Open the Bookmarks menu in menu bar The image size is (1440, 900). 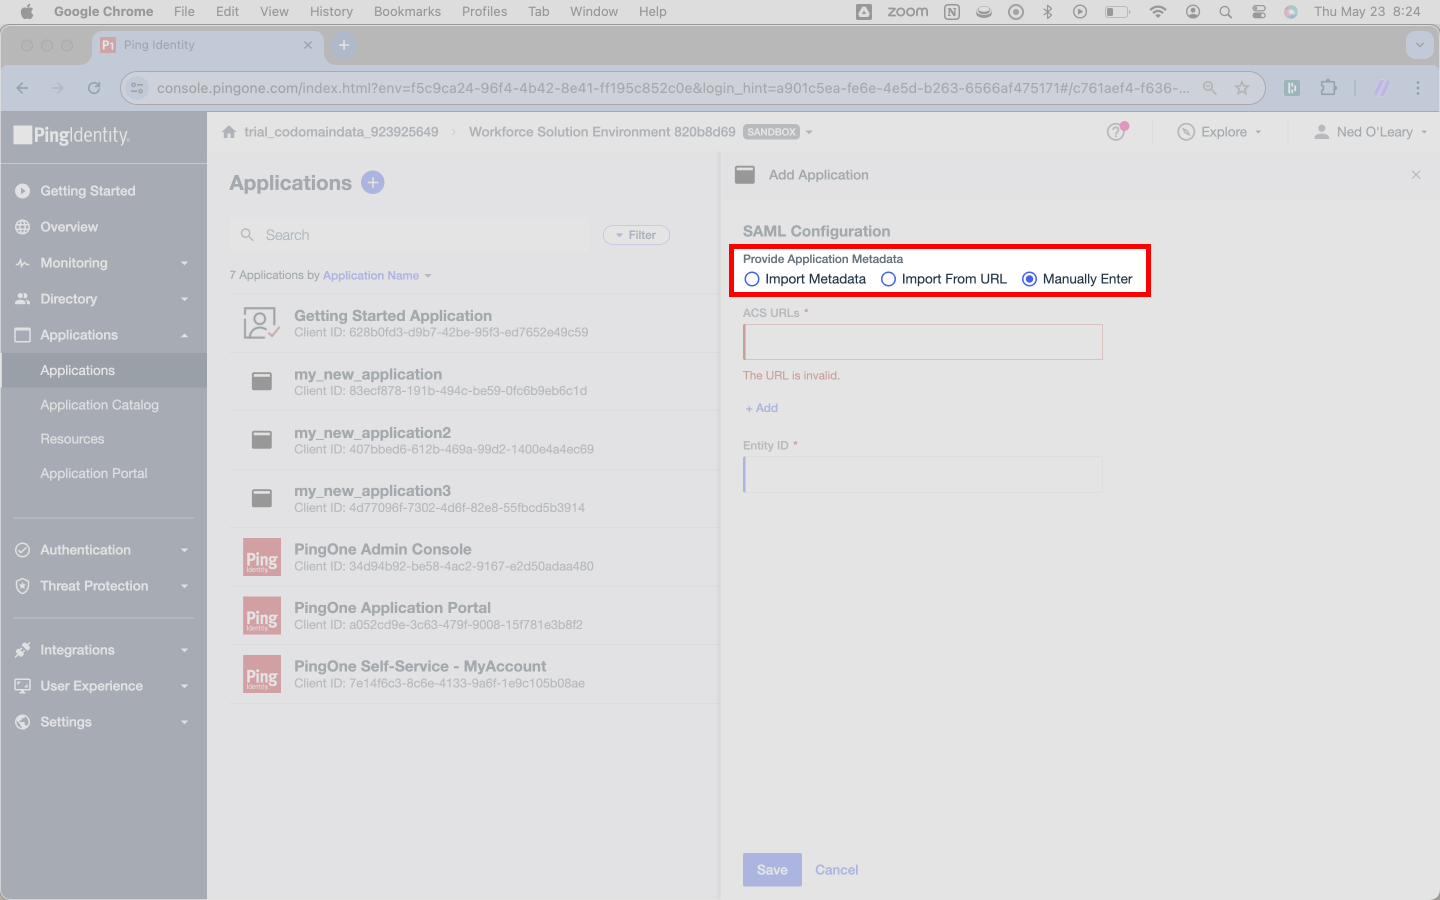407,11
